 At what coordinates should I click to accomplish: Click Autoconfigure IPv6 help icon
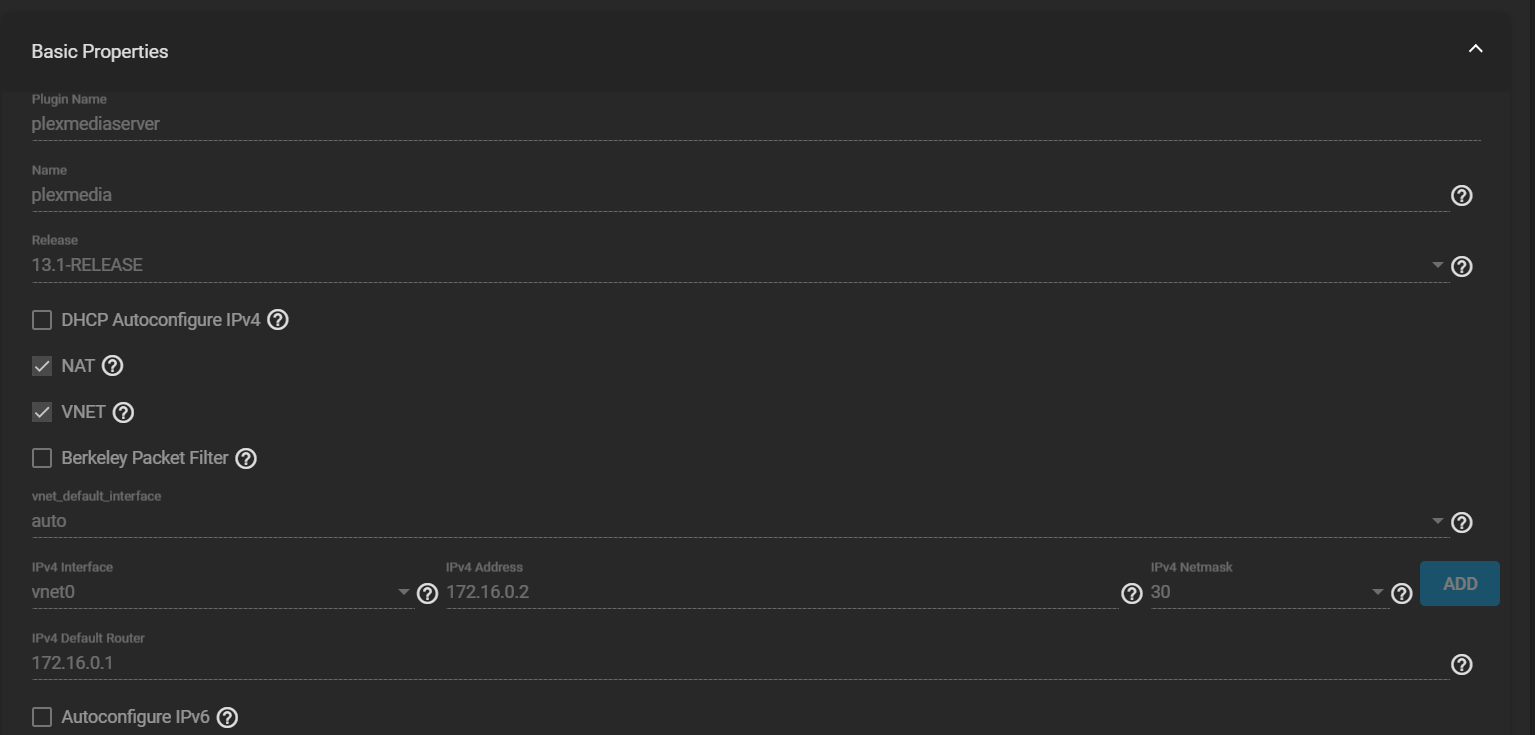(x=227, y=717)
